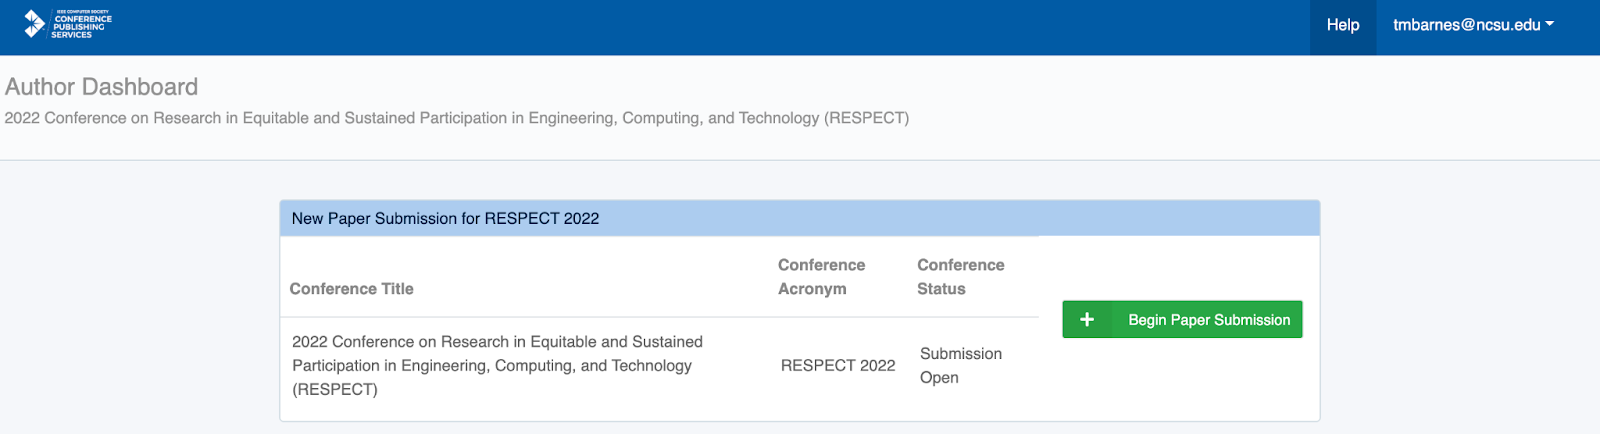This screenshot has width=1600, height=434.
Task: Click blank space below the green button
Action: click(x=1182, y=385)
